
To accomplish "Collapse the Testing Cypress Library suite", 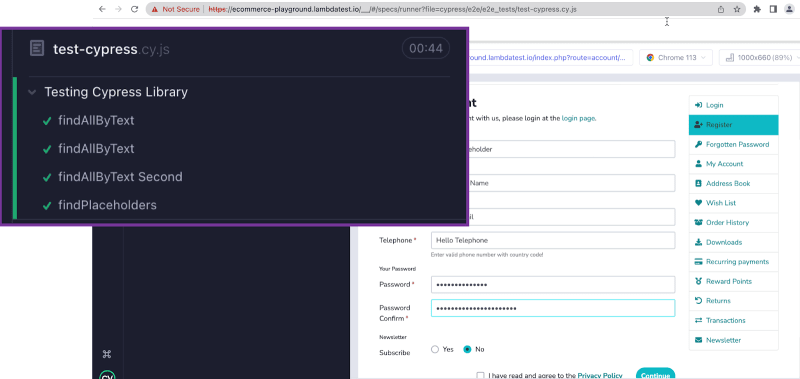I will 32,92.
